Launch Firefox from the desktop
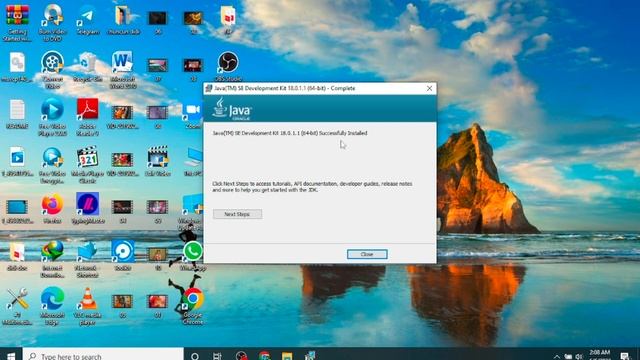The height and width of the screenshot is (360, 640). tap(52, 208)
